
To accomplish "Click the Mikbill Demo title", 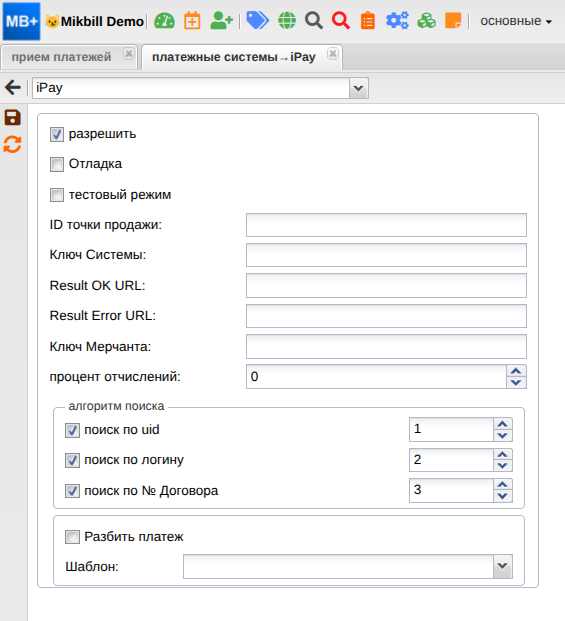I will (103, 21).
